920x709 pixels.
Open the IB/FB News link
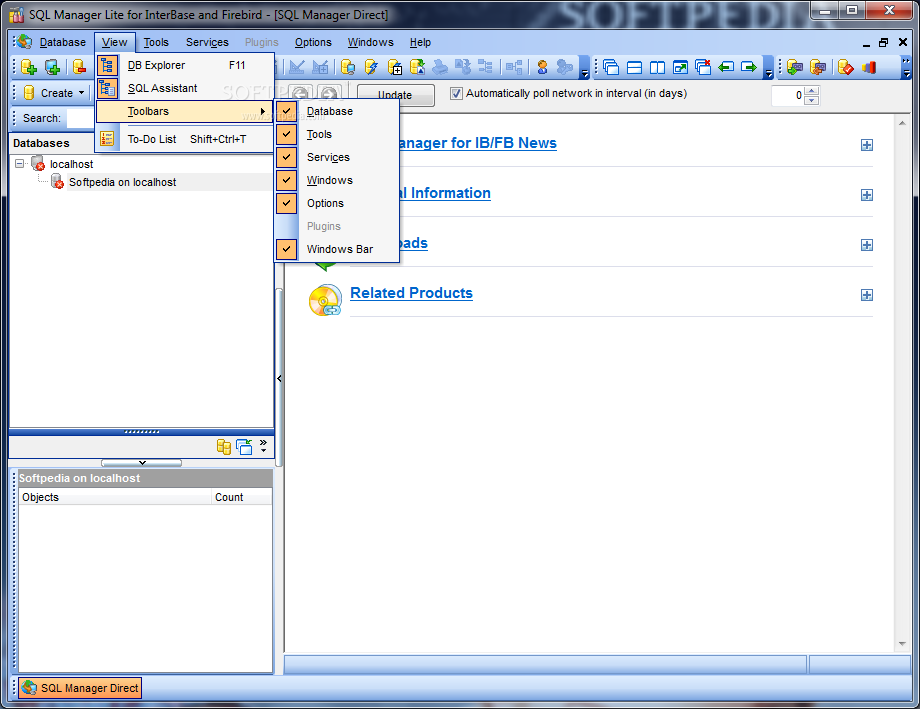click(478, 143)
